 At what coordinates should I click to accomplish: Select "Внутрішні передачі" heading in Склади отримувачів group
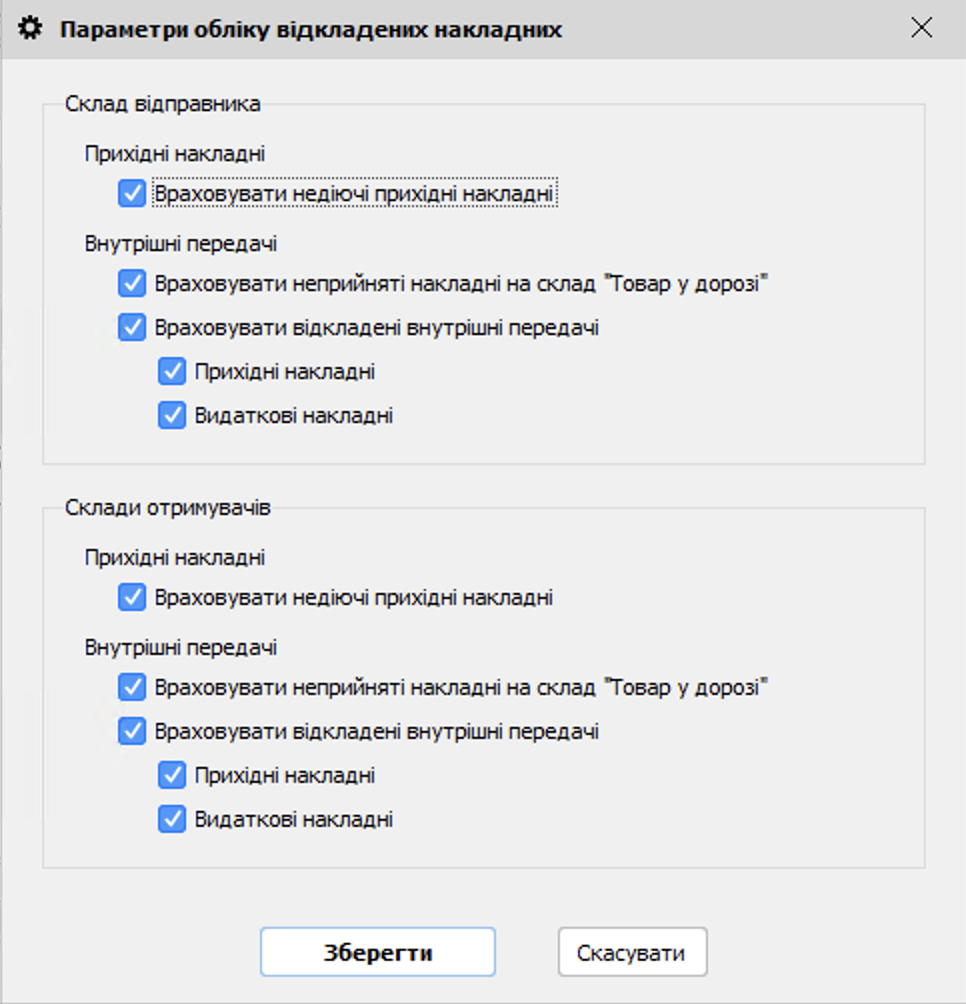click(x=181, y=648)
